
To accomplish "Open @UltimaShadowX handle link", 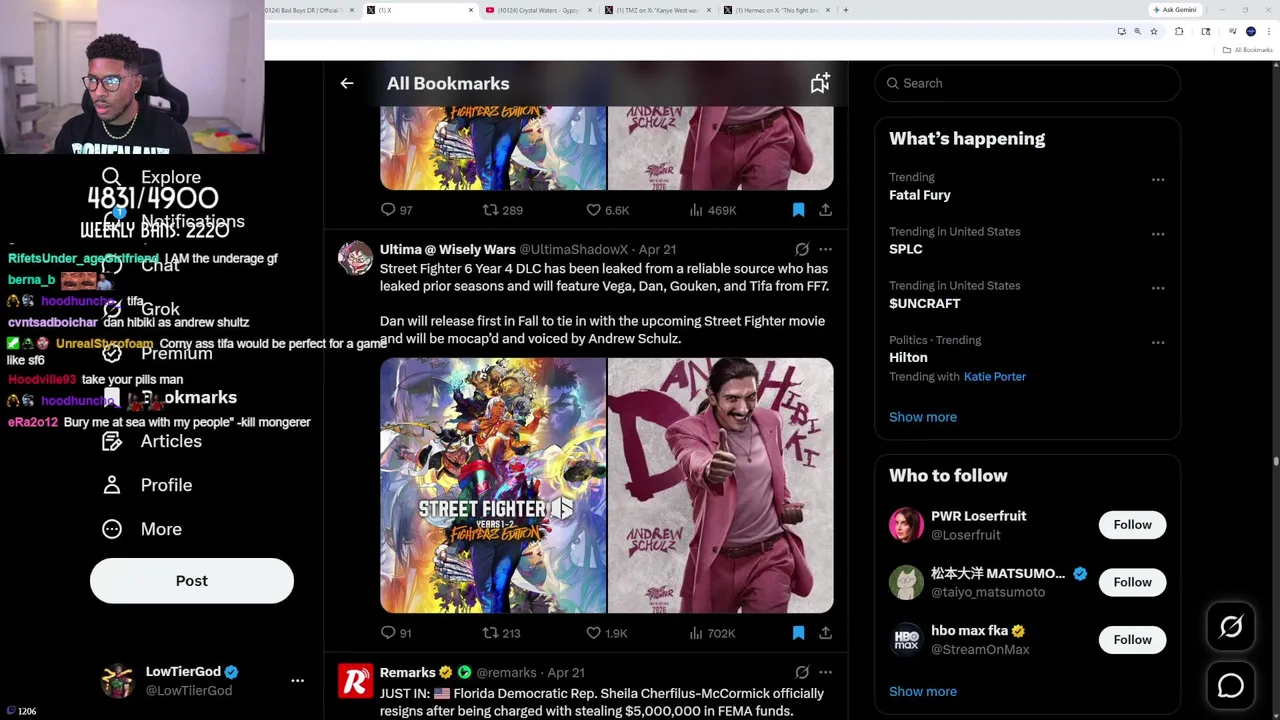I will click(573, 249).
